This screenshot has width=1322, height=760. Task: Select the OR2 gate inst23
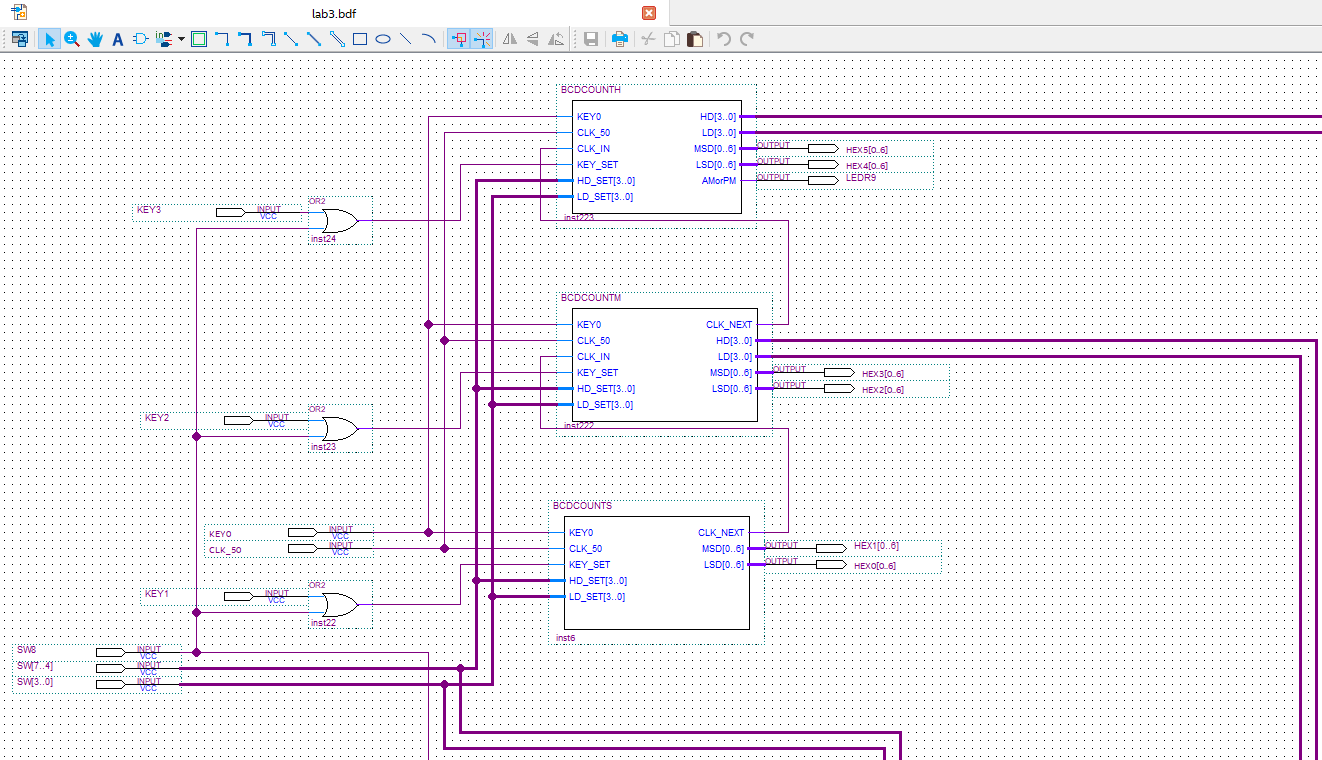point(339,428)
